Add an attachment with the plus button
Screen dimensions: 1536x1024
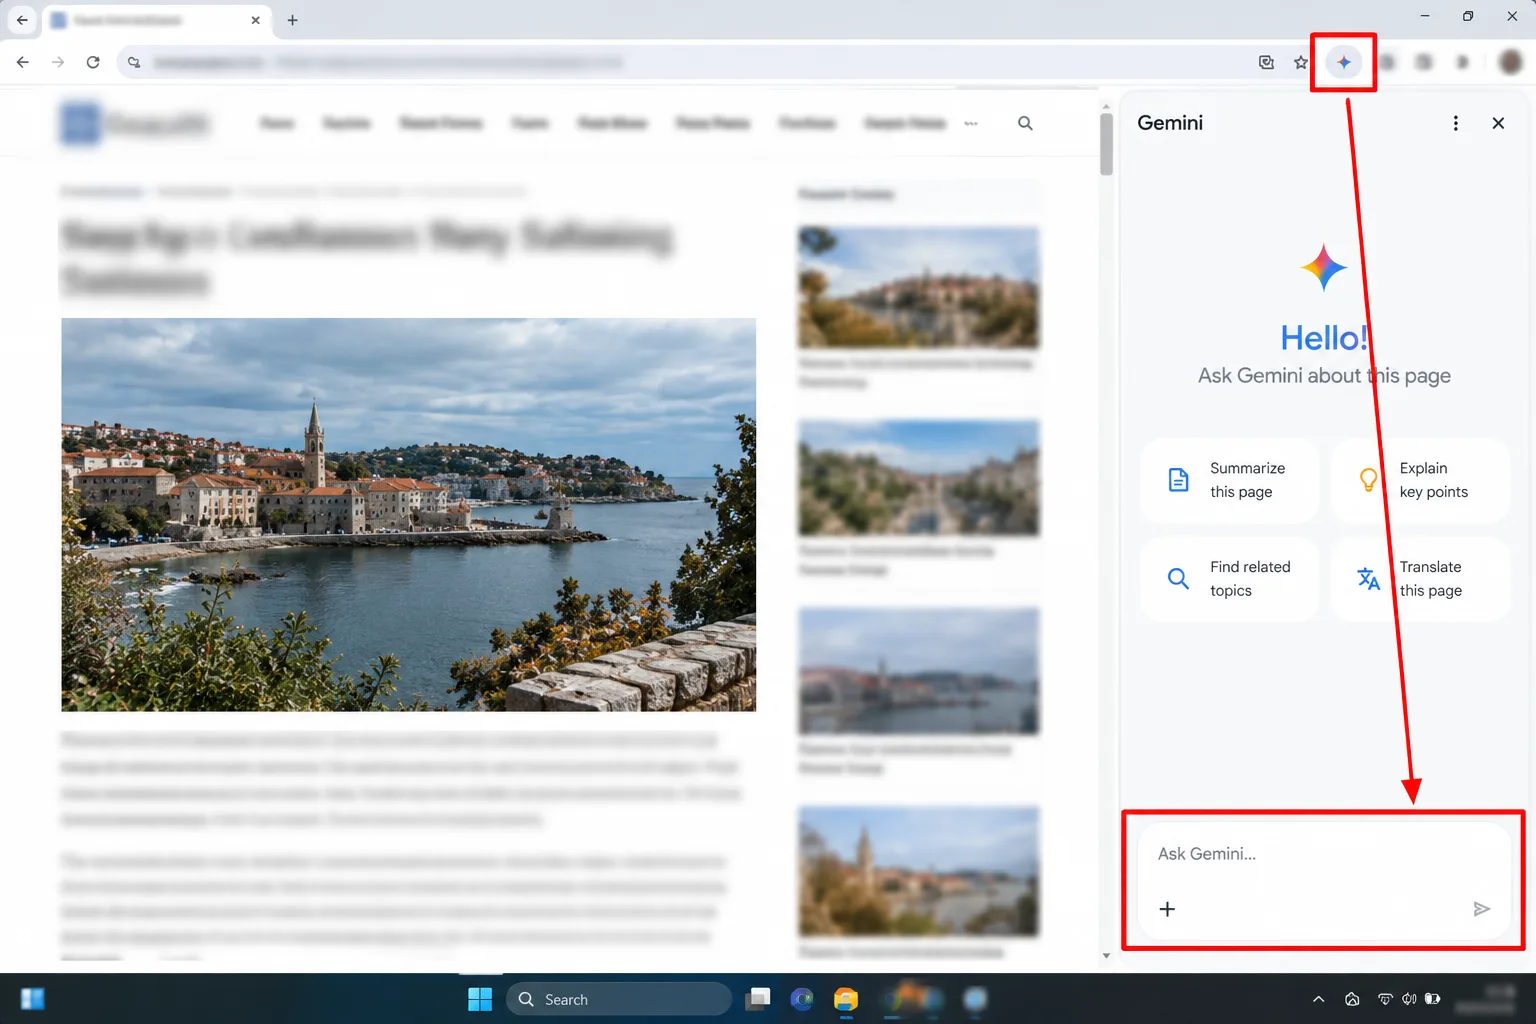[x=1167, y=909]
